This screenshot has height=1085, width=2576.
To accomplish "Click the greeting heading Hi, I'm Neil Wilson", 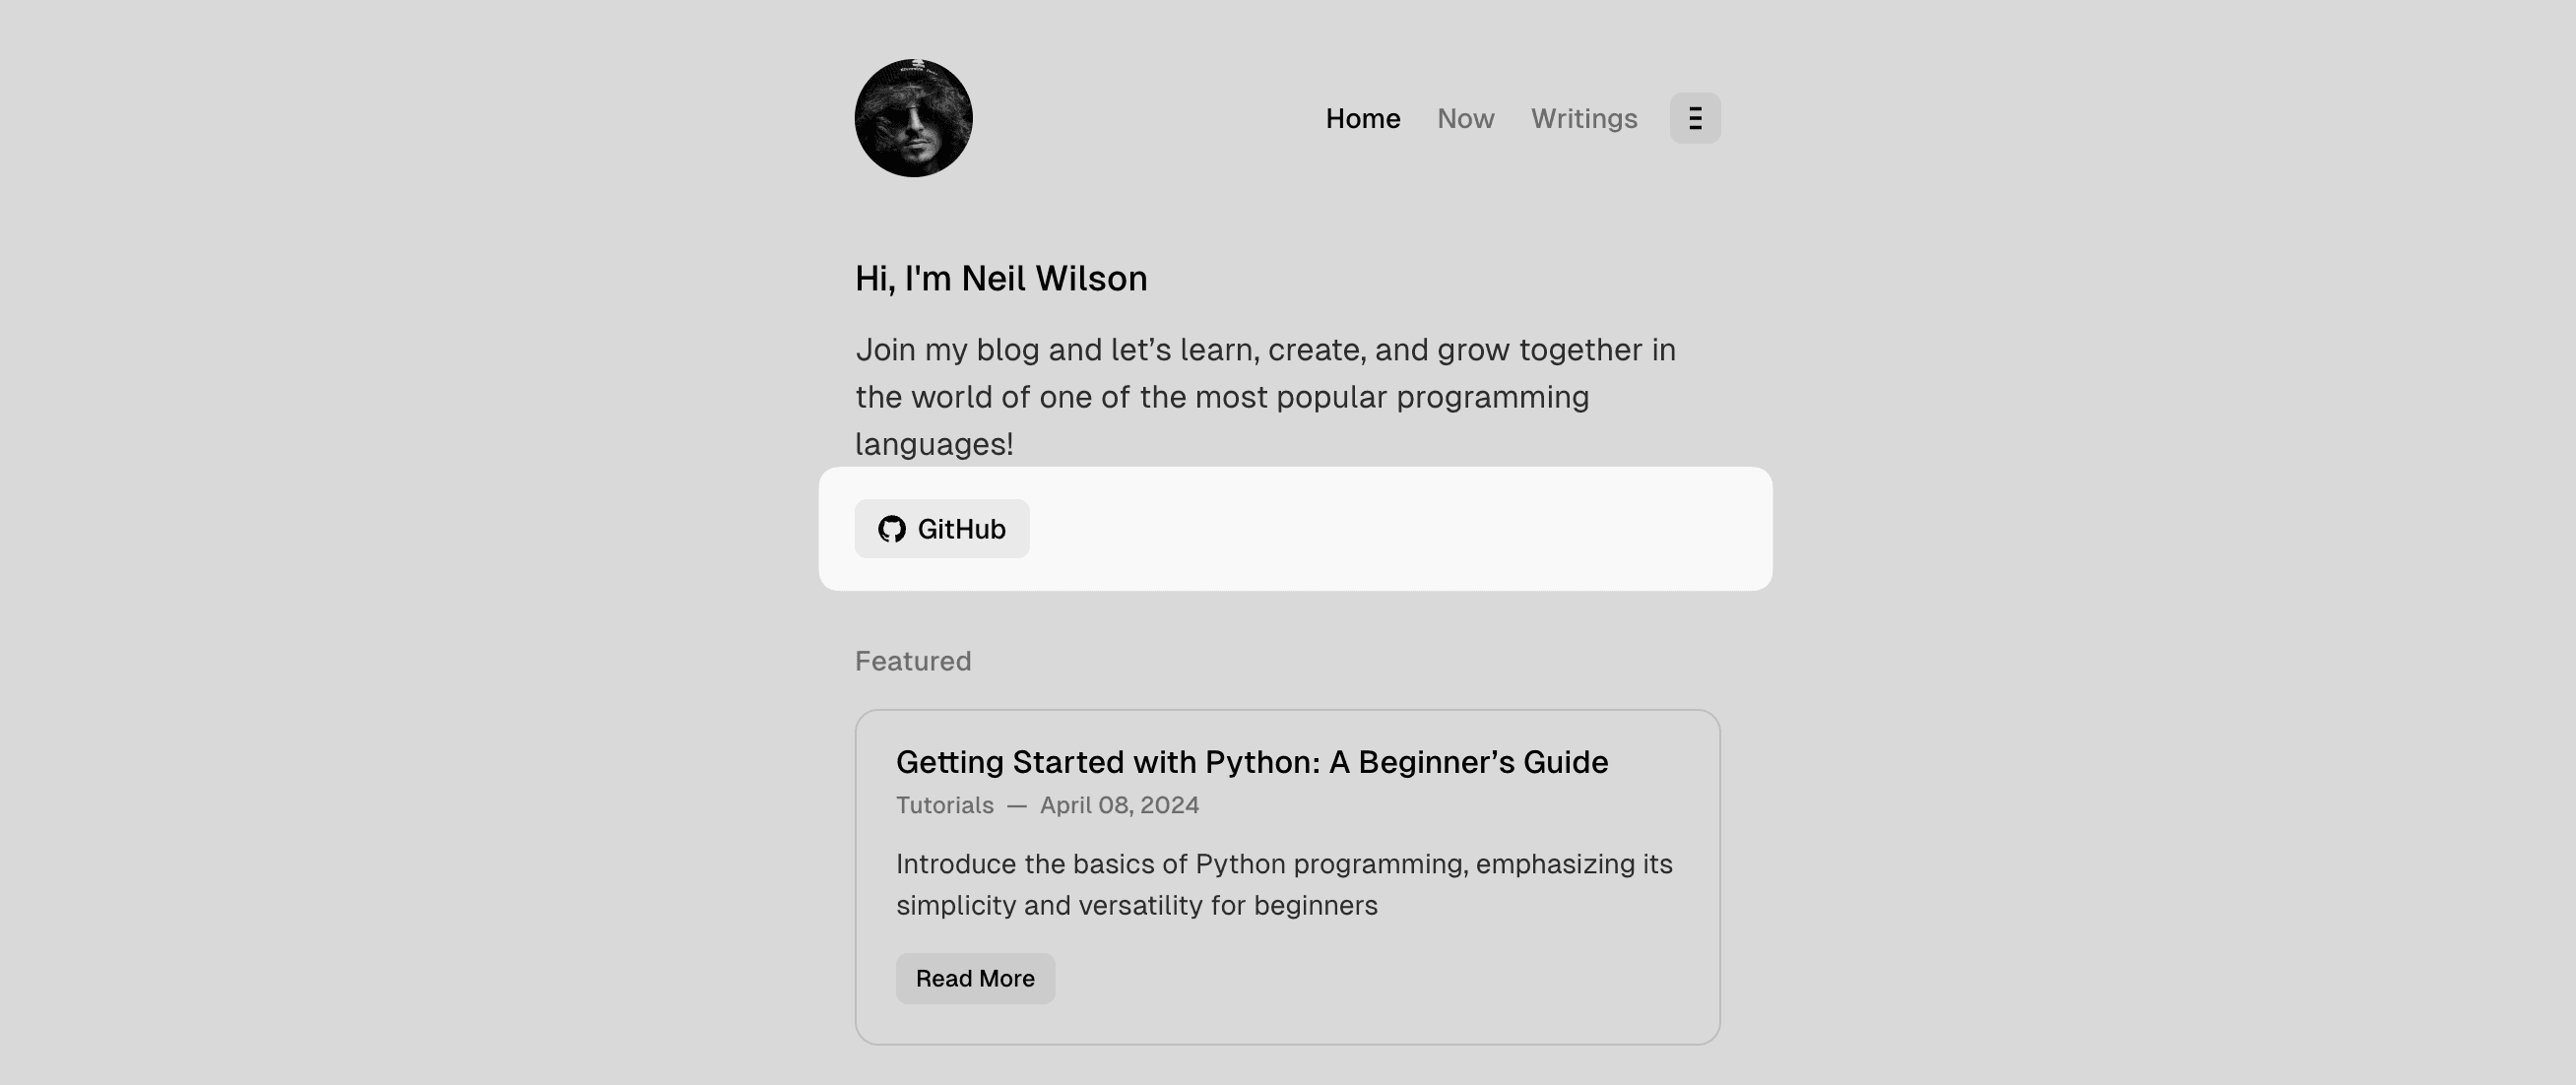I will tap(1001, 279).
